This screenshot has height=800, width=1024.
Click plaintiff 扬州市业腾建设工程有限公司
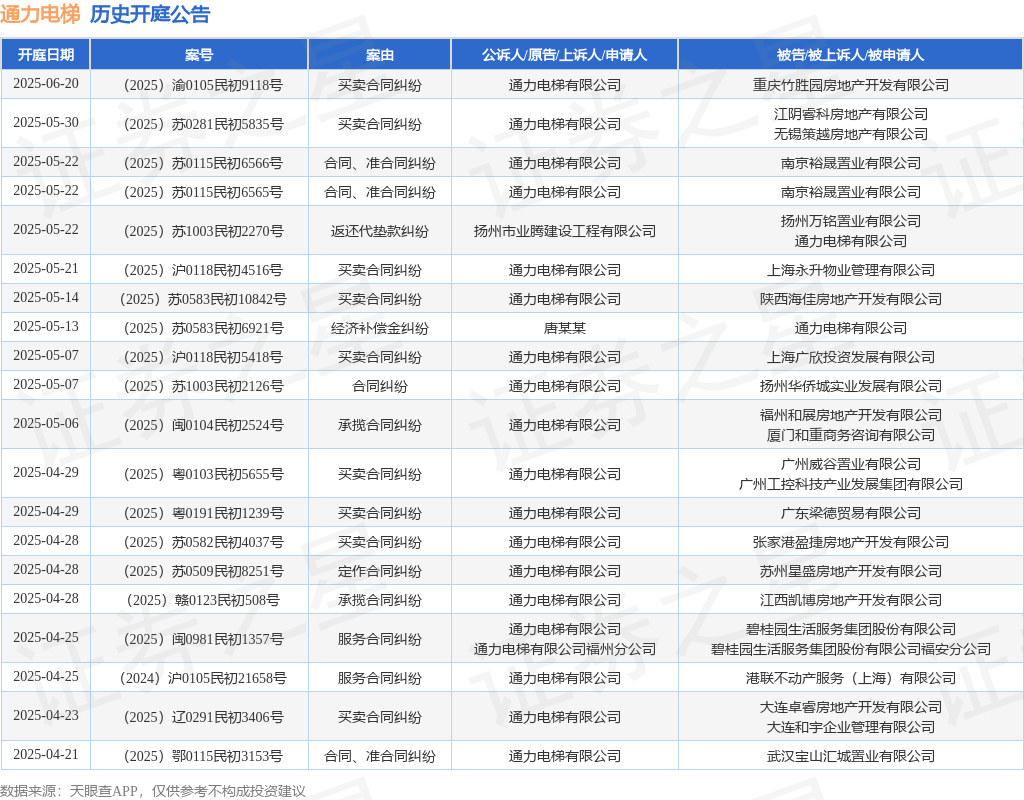(x=565, y=231)
